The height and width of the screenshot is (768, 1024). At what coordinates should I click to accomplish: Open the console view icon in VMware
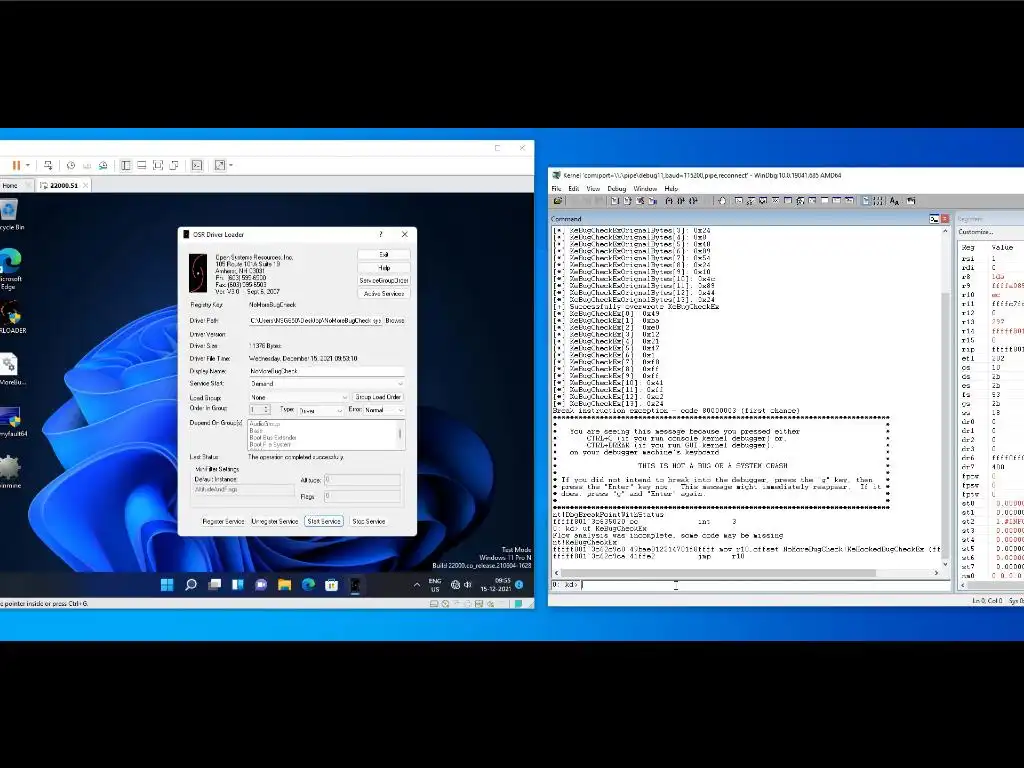click(197, 165)
